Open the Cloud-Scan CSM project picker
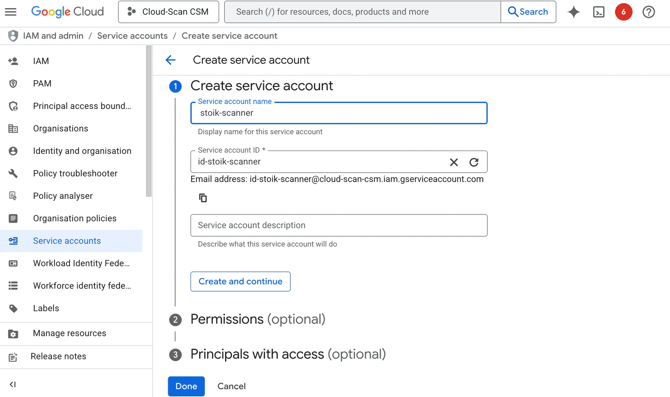 point(168,12)
